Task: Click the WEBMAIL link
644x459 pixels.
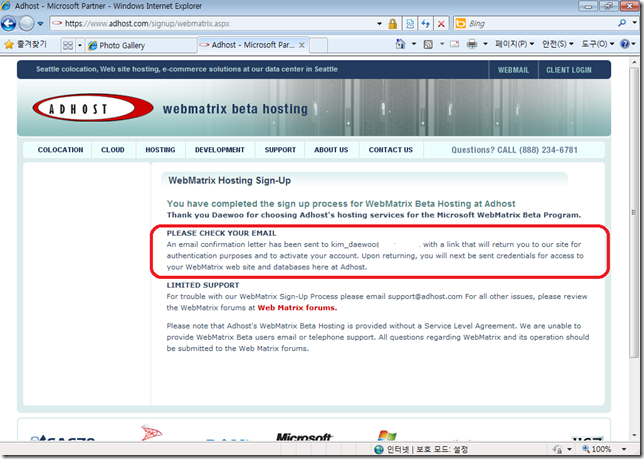Action: 513,70
